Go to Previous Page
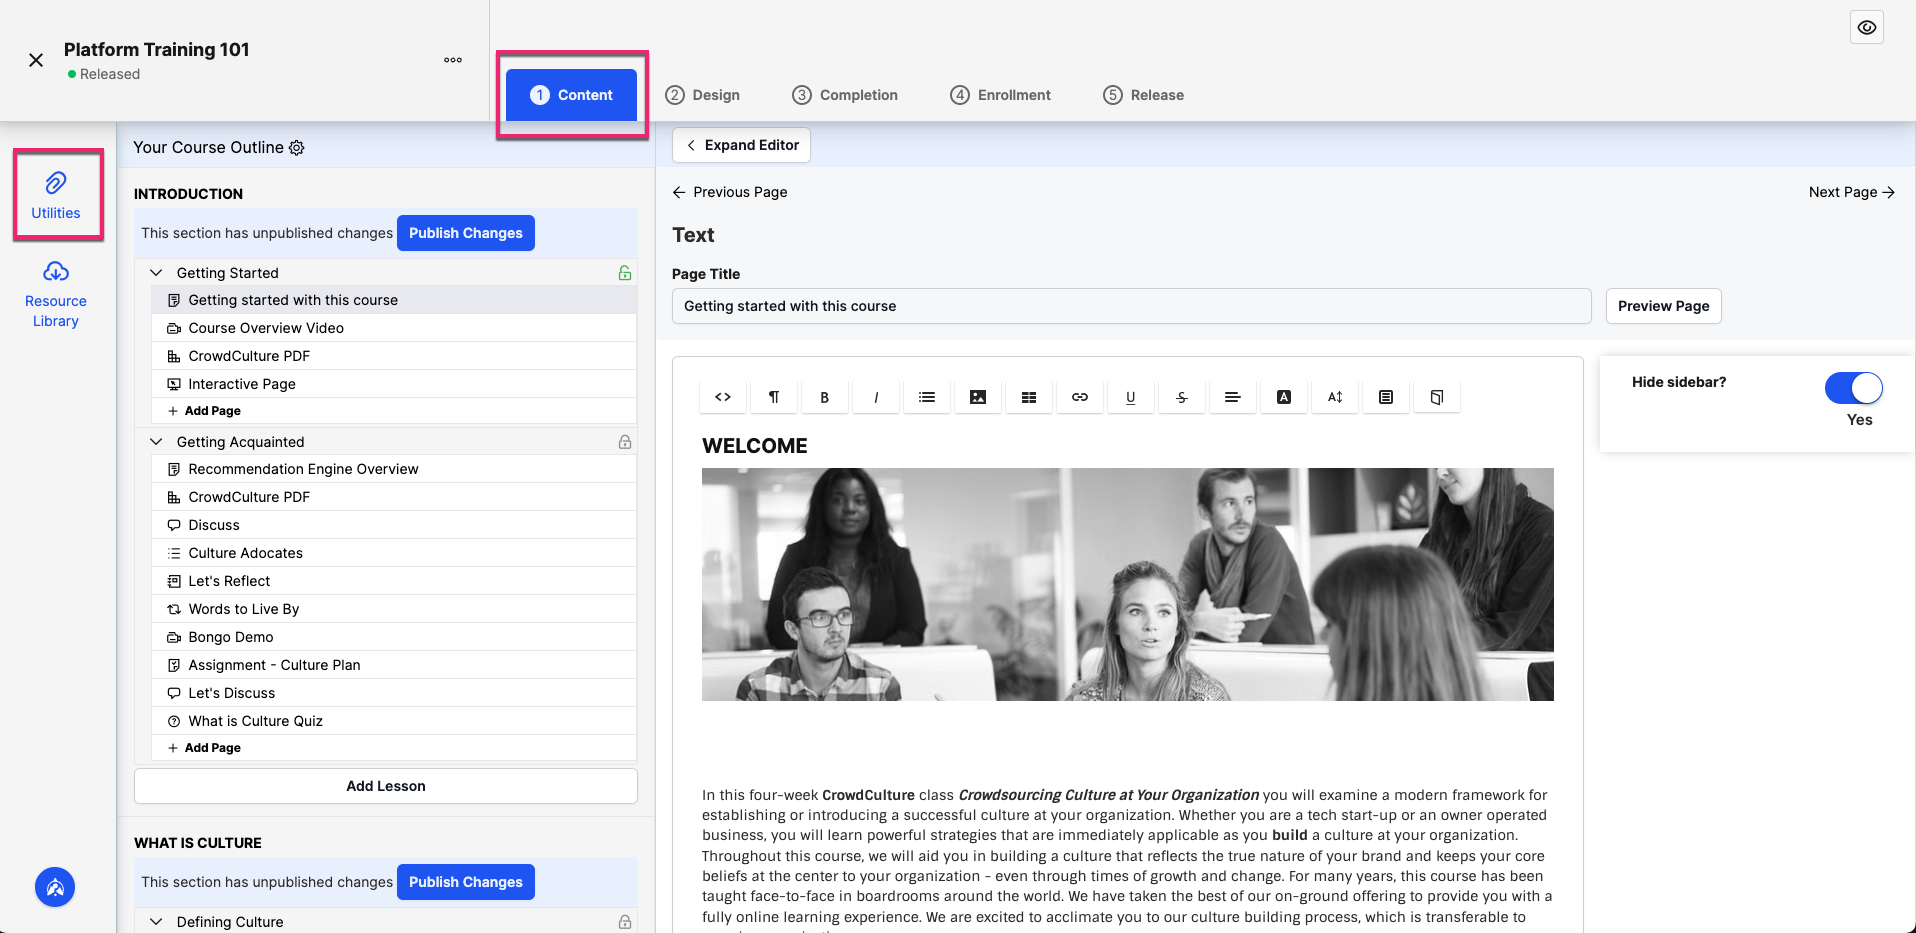The height and width of the screenshot is (933, 1916). click(730, 192)
